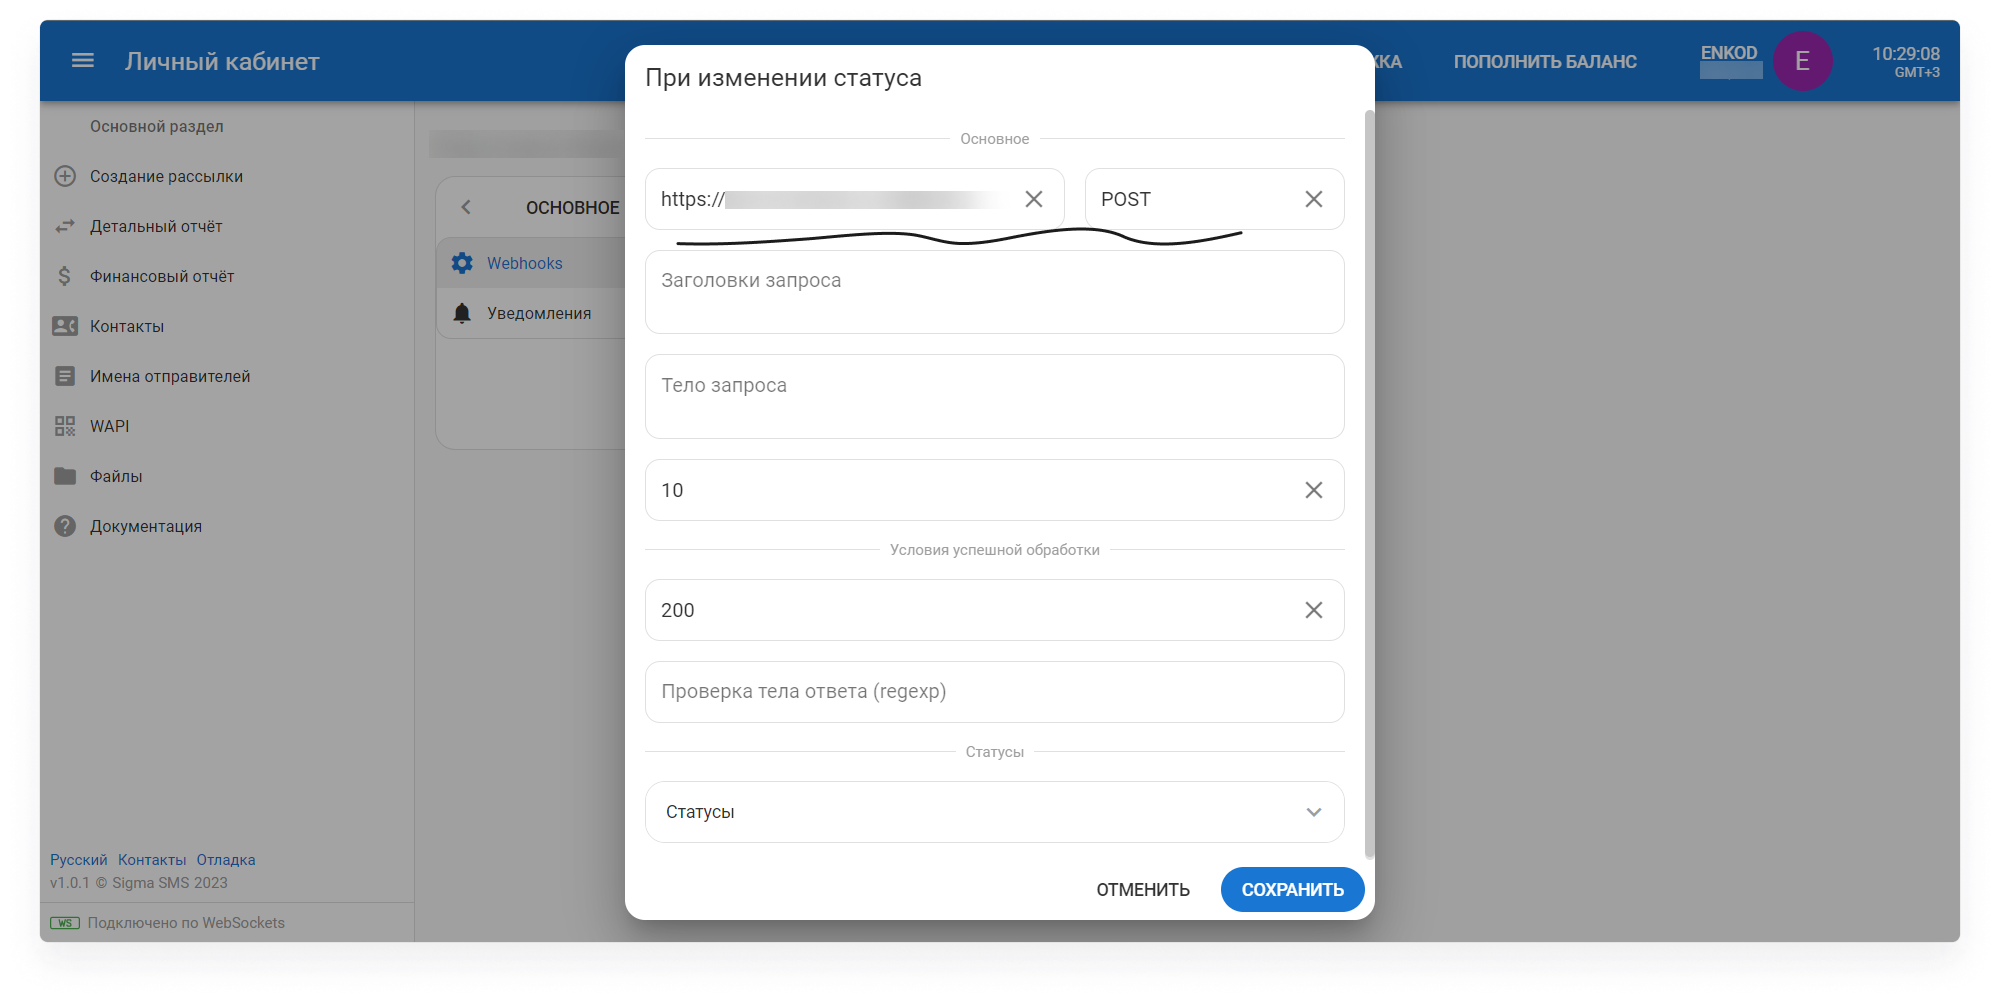Click the Русский language link
Image resolution: width=2000 pixels, height=1002 pixels.
[79, 860]
